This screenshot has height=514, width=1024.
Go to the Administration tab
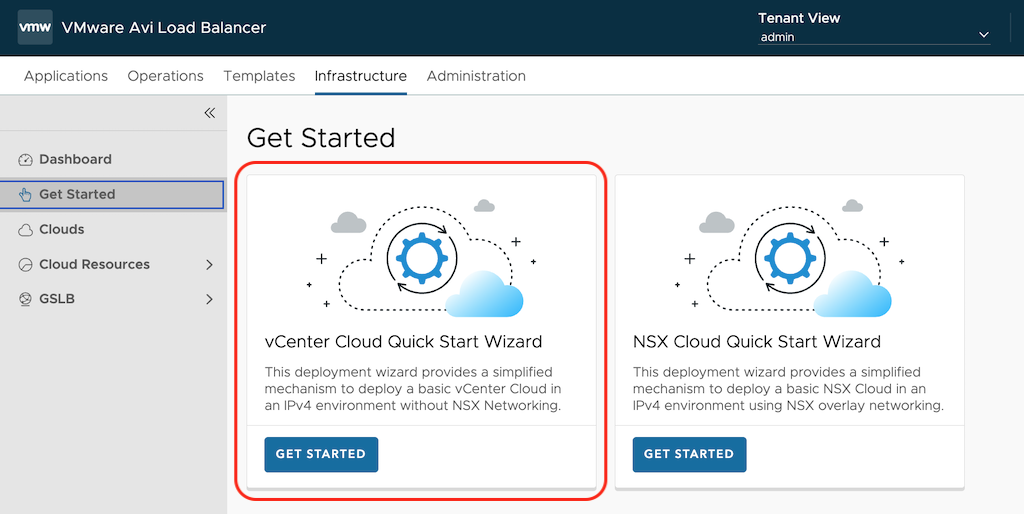pyautogui.click(x=476, y=76)
